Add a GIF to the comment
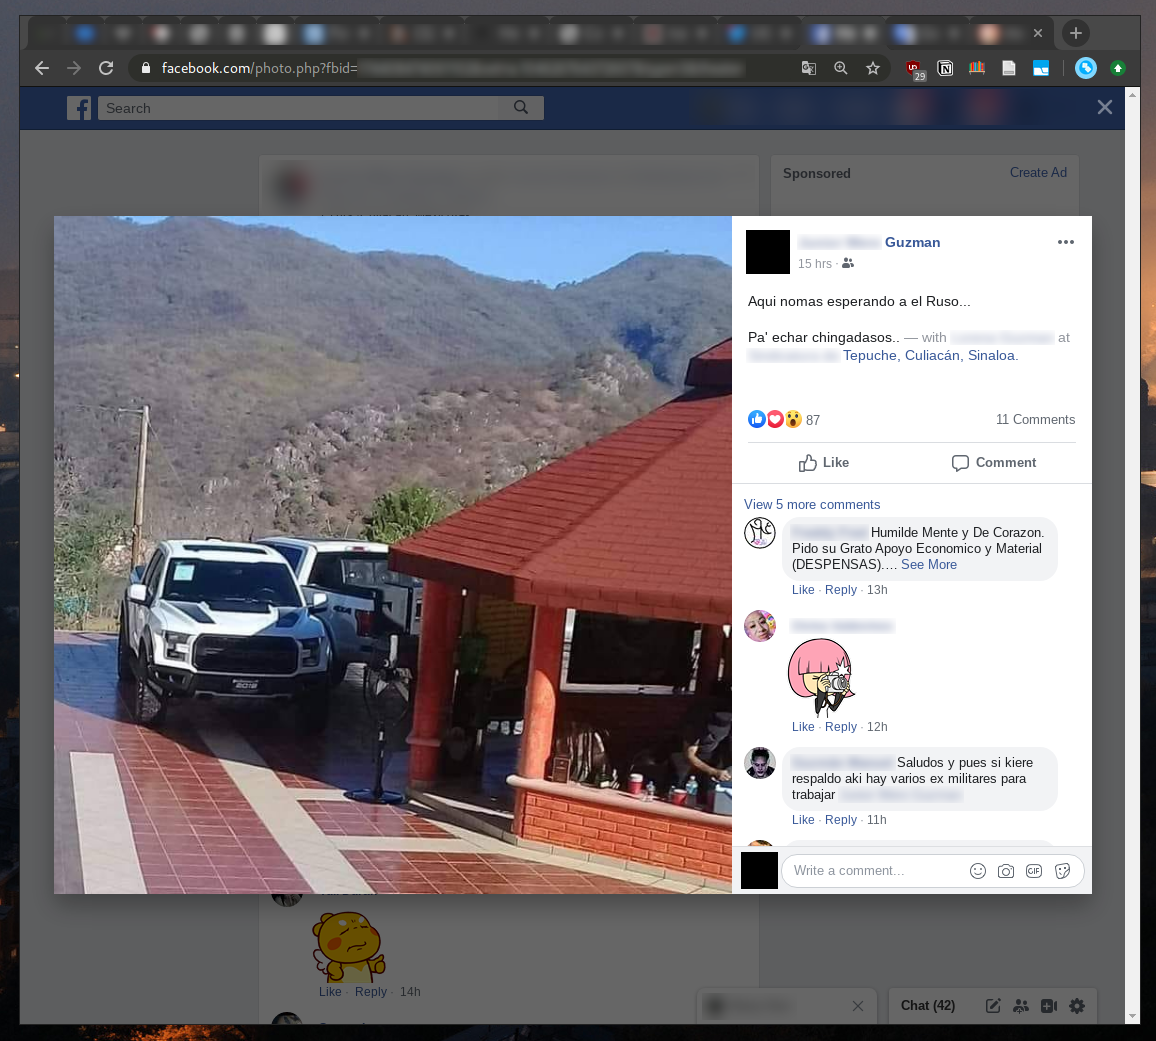The width and height of the screenshot is (1156, 1041). point(1034,871)
